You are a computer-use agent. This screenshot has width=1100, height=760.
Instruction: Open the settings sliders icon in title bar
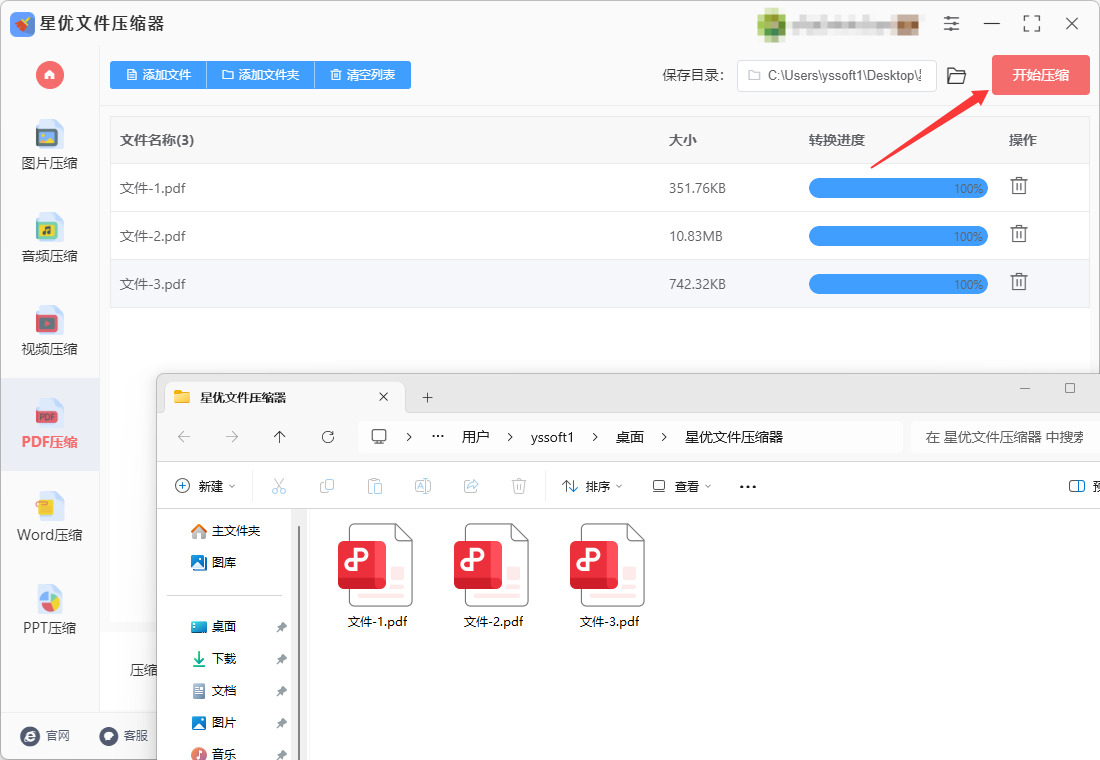pyautogui.click(x=951, y=24)
